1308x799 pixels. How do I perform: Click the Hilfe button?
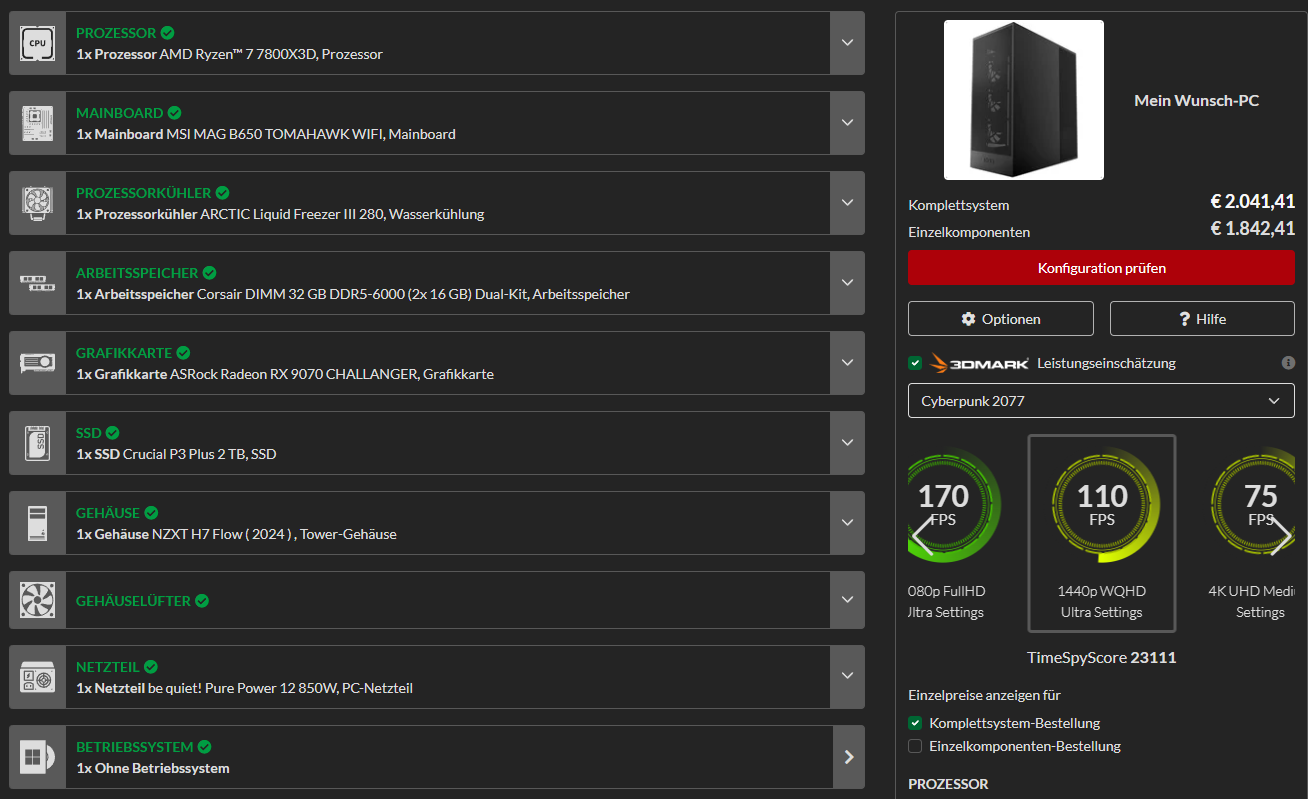pyautogui.click(x=1202, y=319)
